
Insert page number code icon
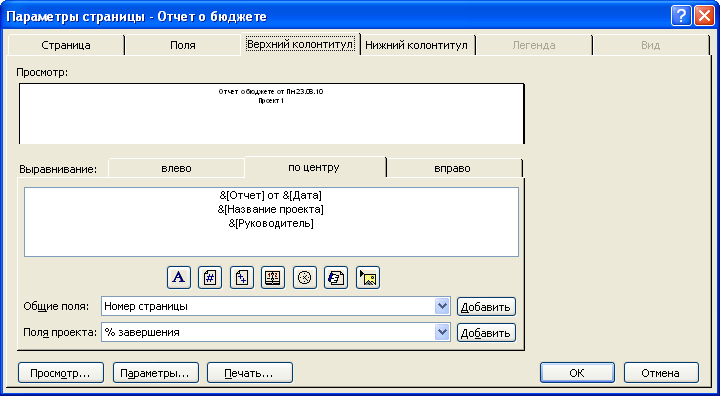tap(210, 277)
